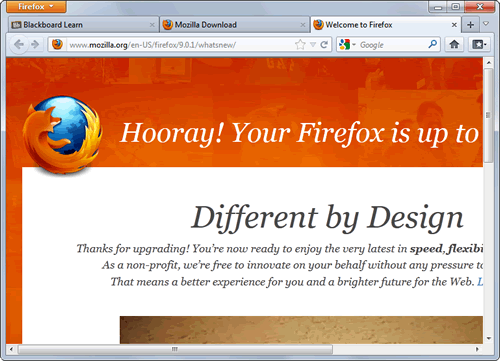The width and height of the screenshot is (500, 361).
Task: Go to the Home page
Action: click(x=454, y=44)
